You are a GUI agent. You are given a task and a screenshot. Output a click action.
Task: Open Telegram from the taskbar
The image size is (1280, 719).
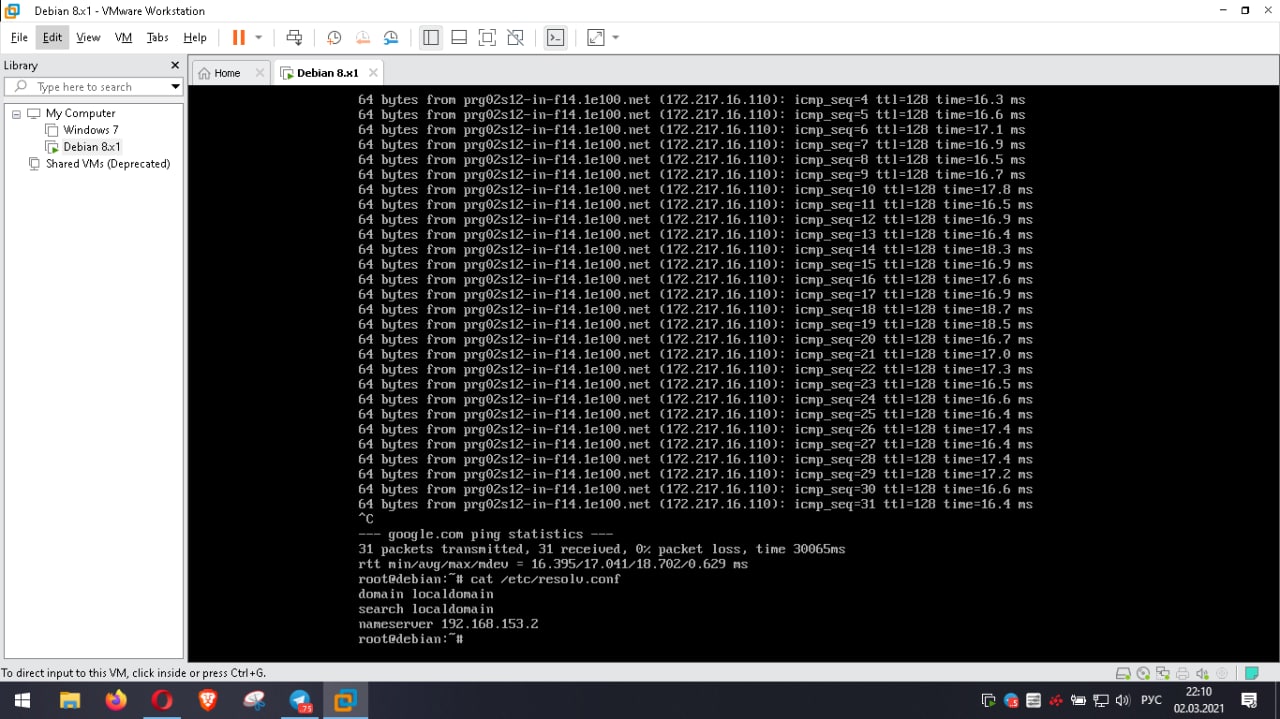[x=300, y=700]
